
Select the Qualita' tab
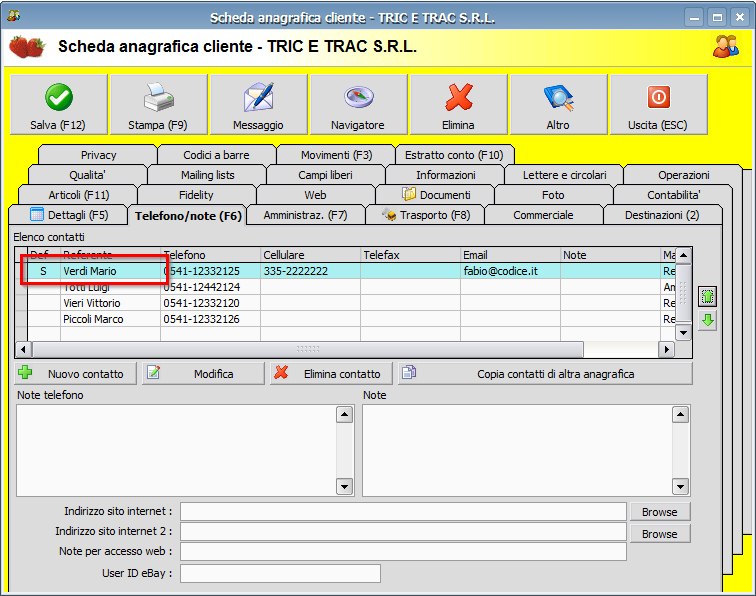tap(87, 175)
